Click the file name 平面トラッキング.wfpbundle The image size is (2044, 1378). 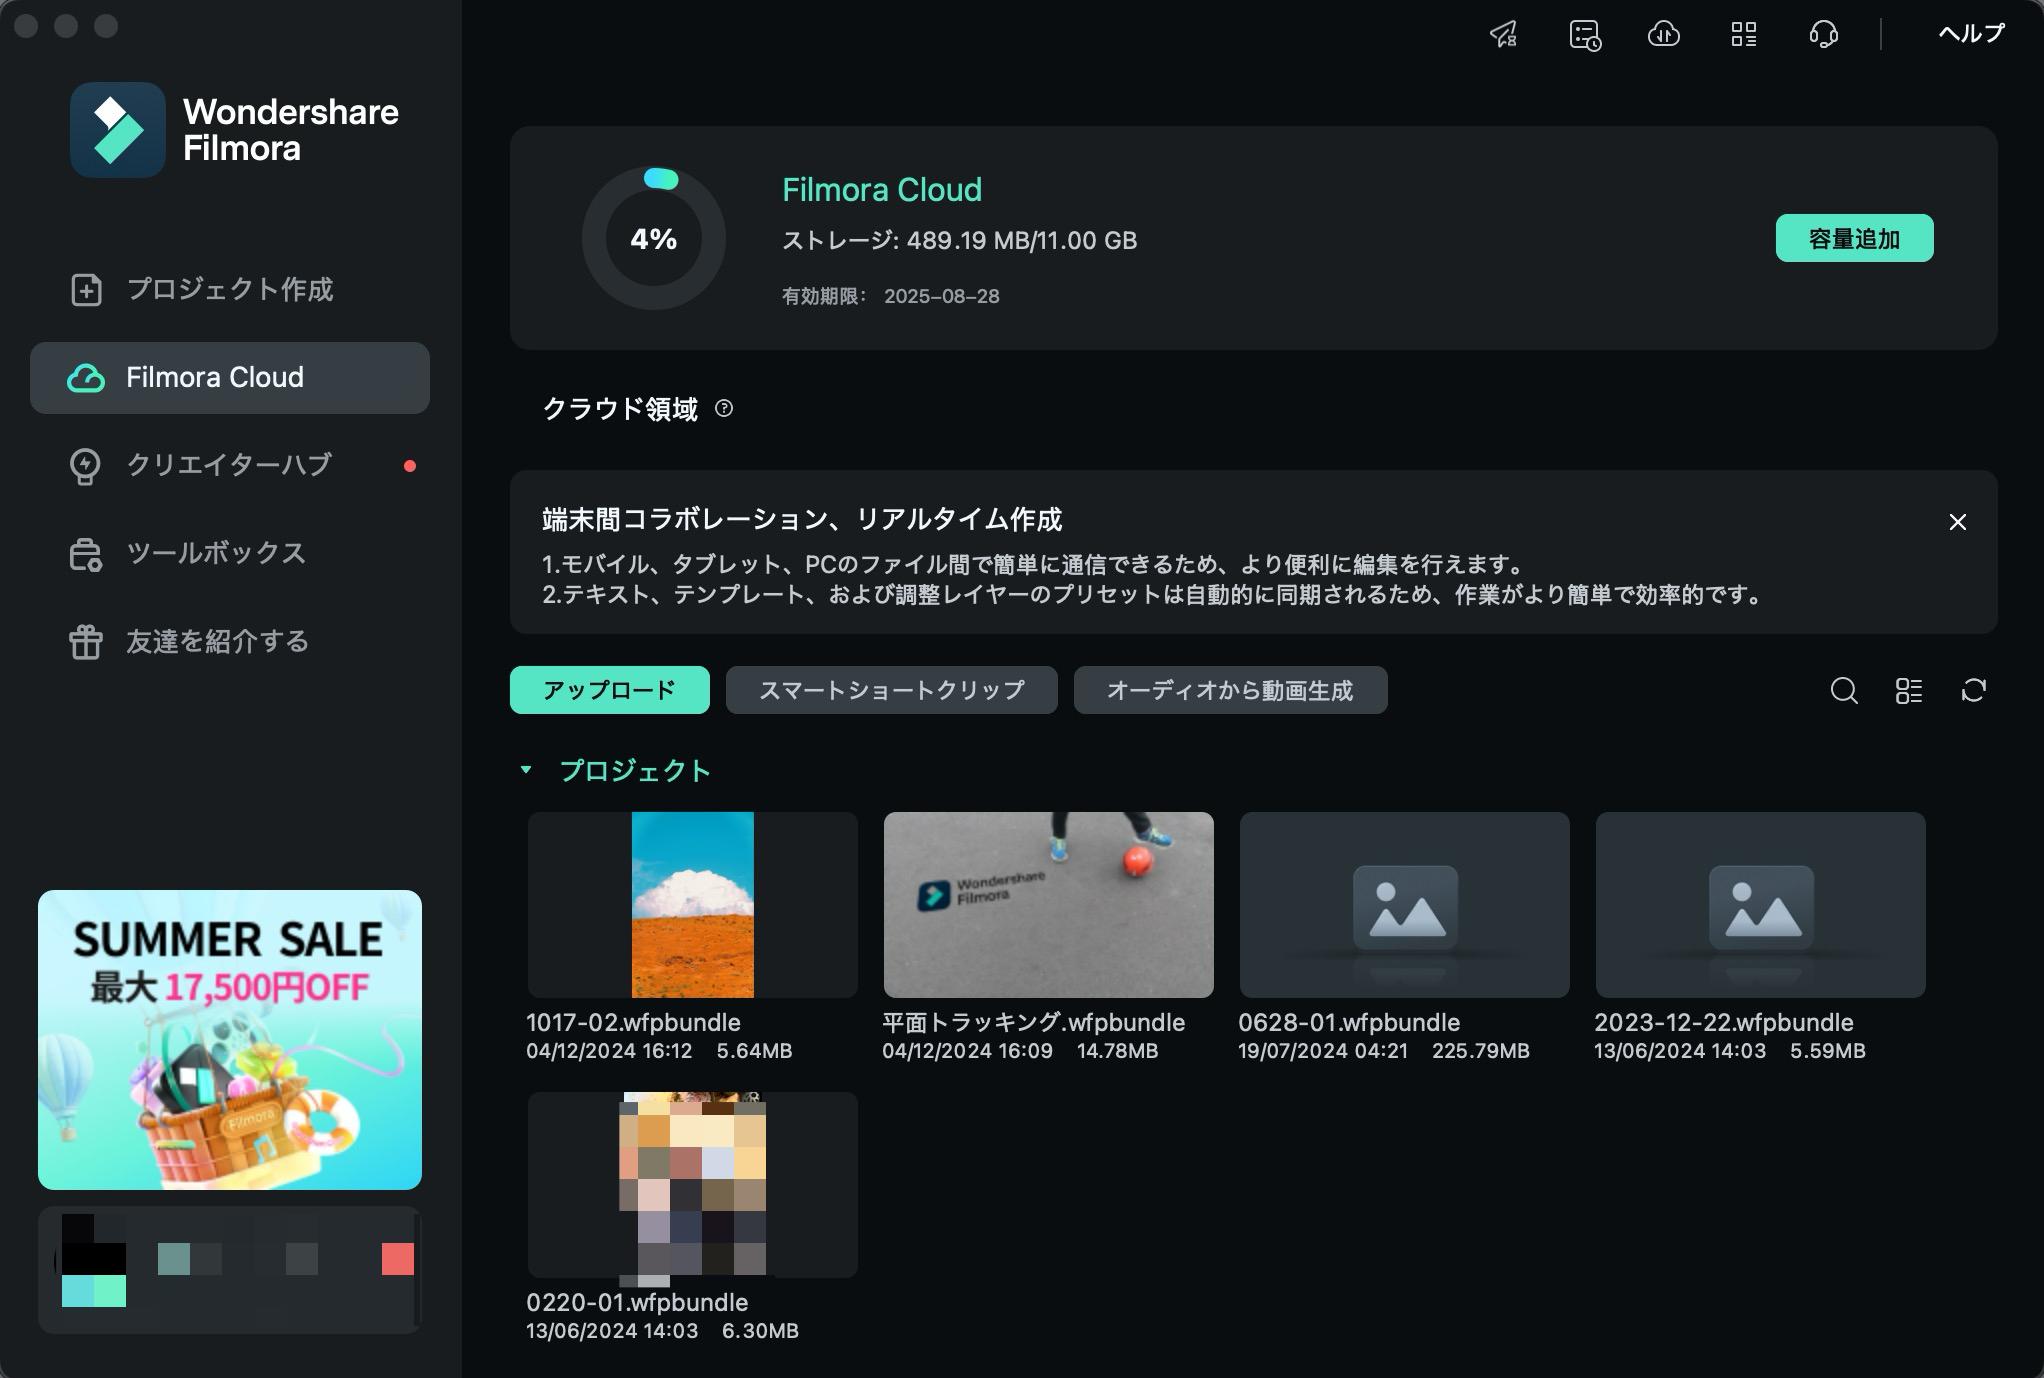pyautogui.click(x=1034, y=1023)
